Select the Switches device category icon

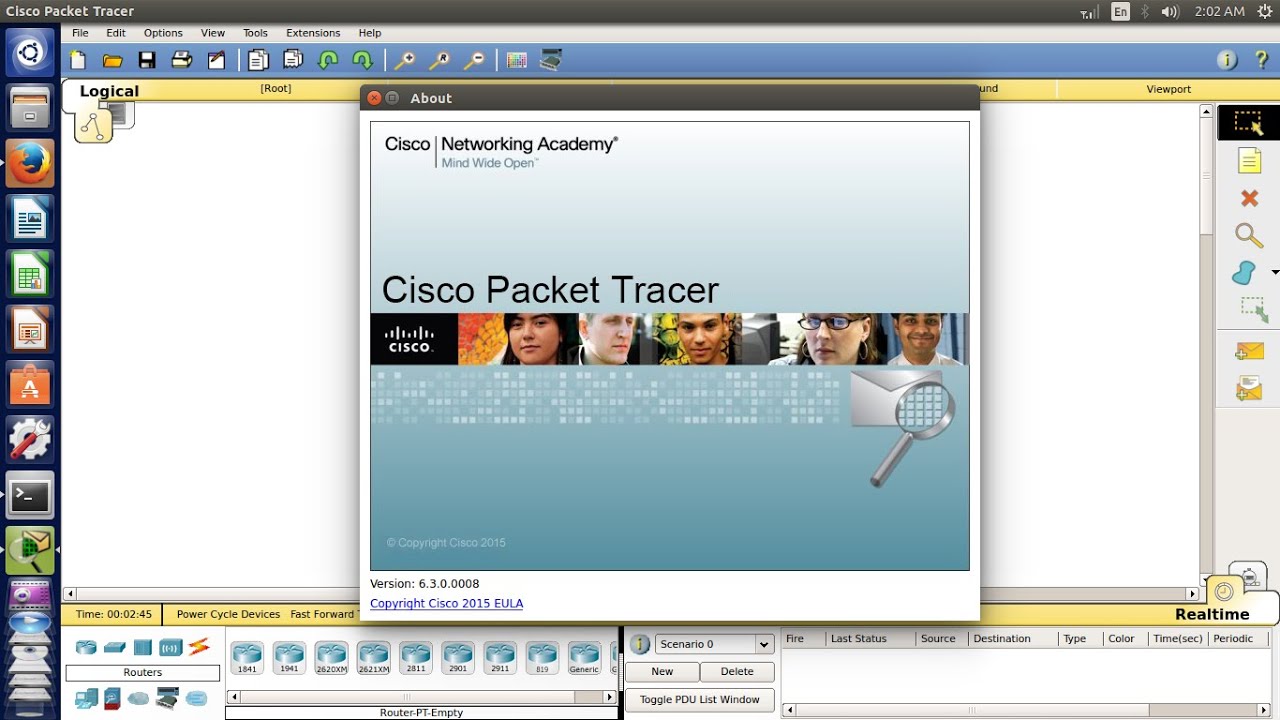click(115, 647)
